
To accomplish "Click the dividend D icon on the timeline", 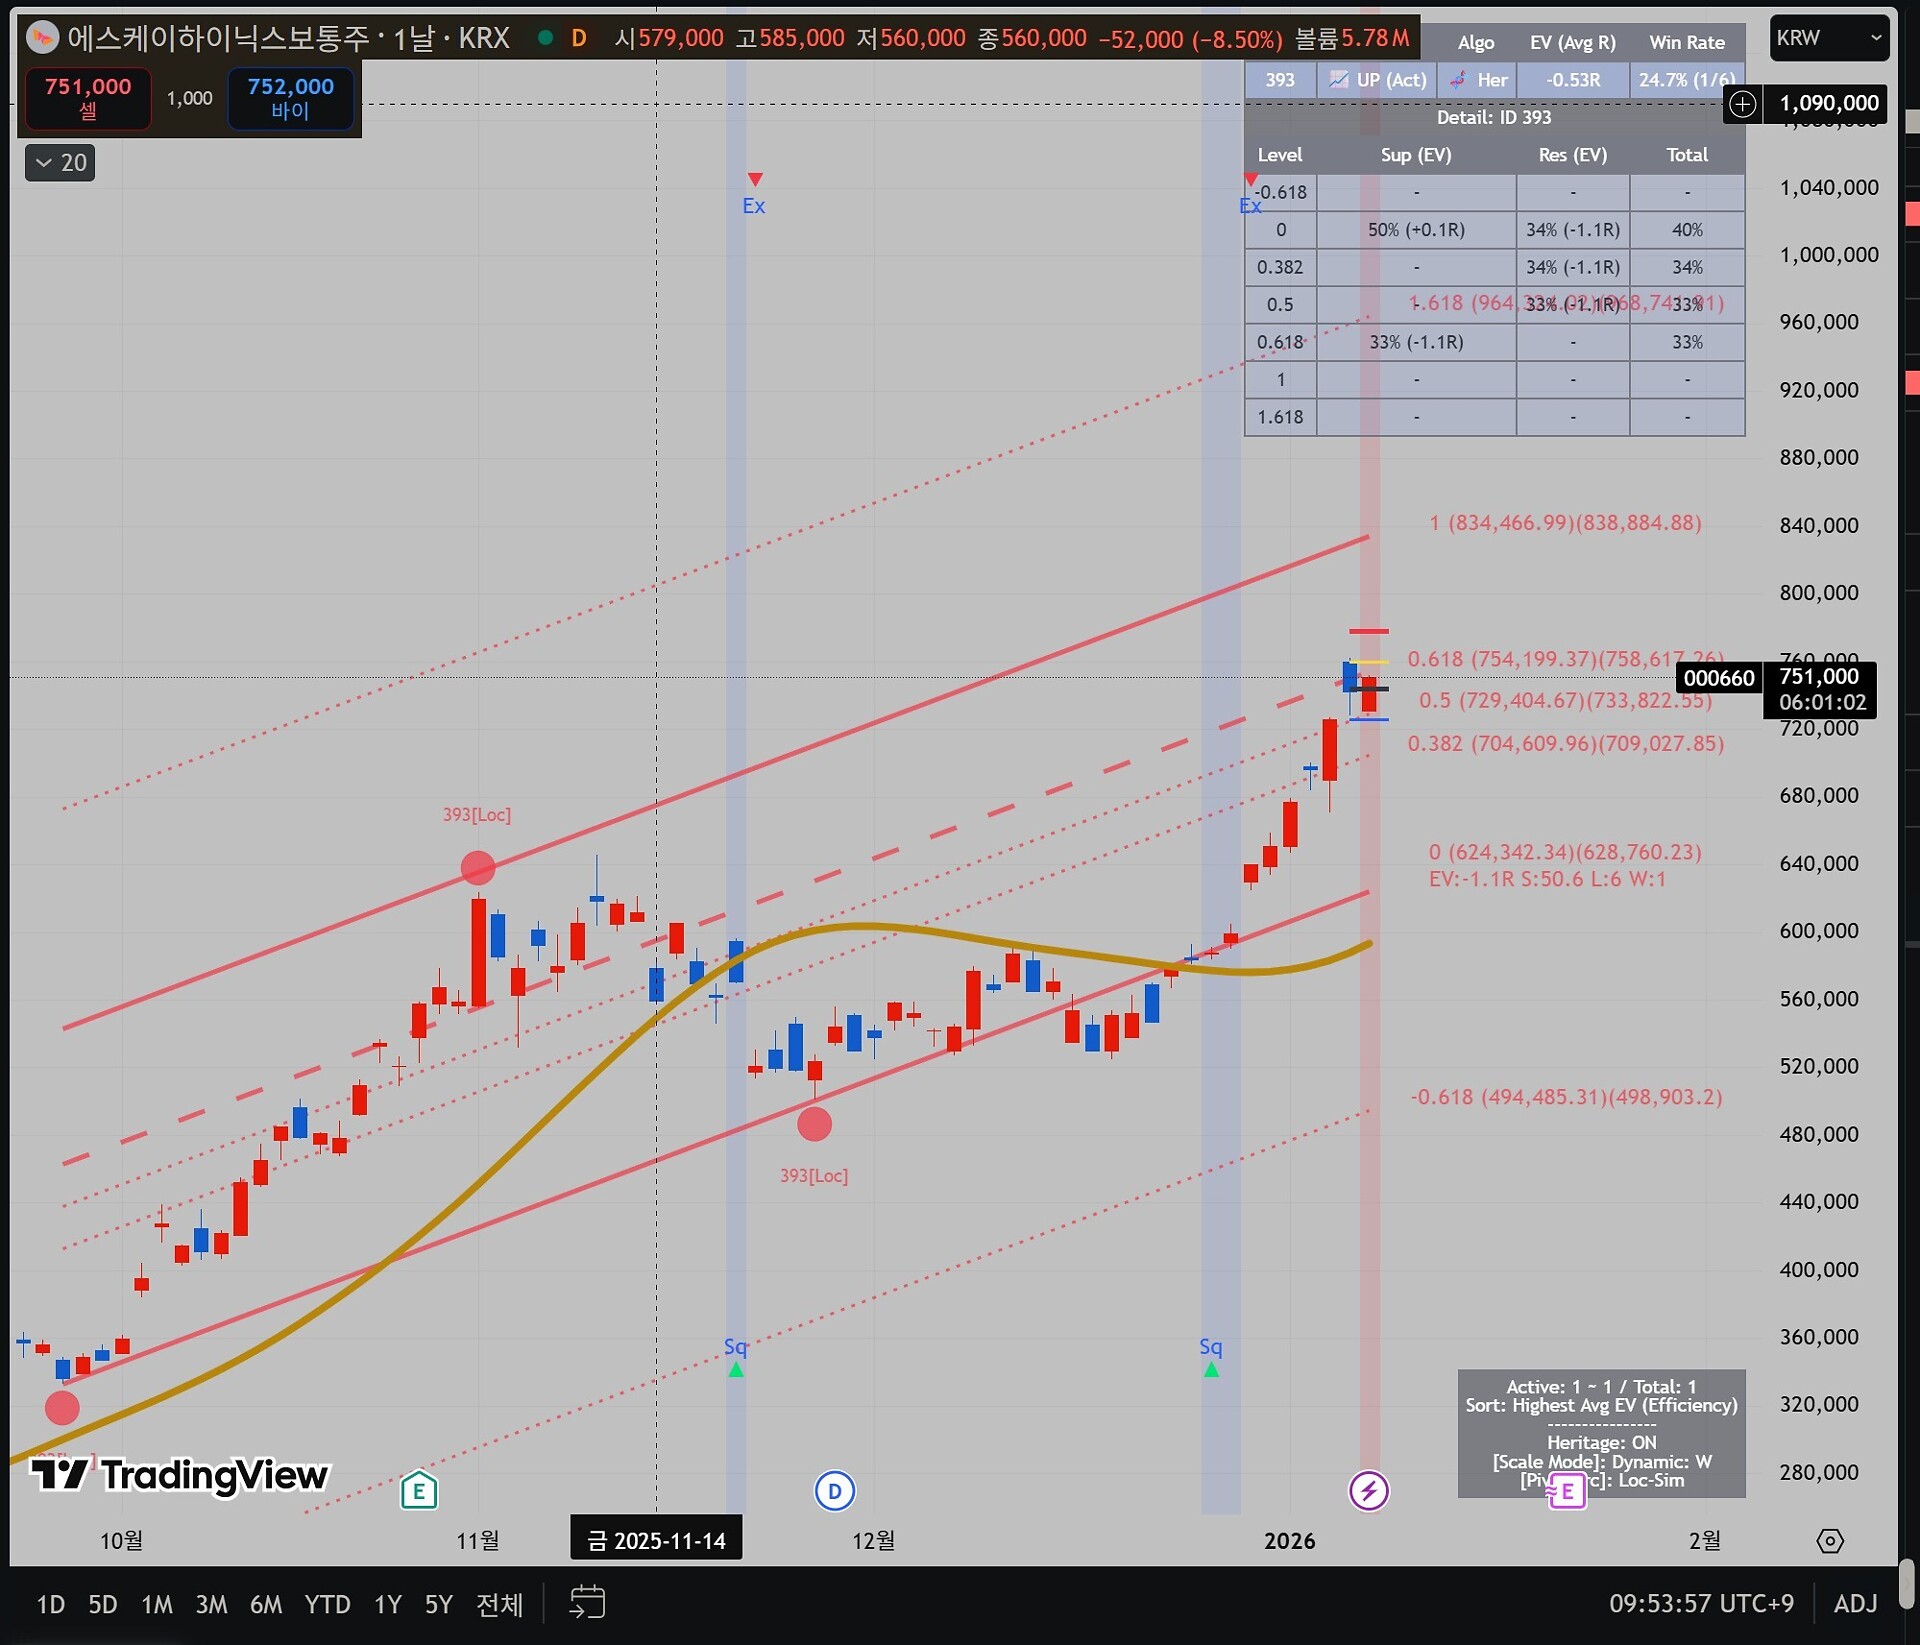I will pyautogui.click(x=834, y=1491).
